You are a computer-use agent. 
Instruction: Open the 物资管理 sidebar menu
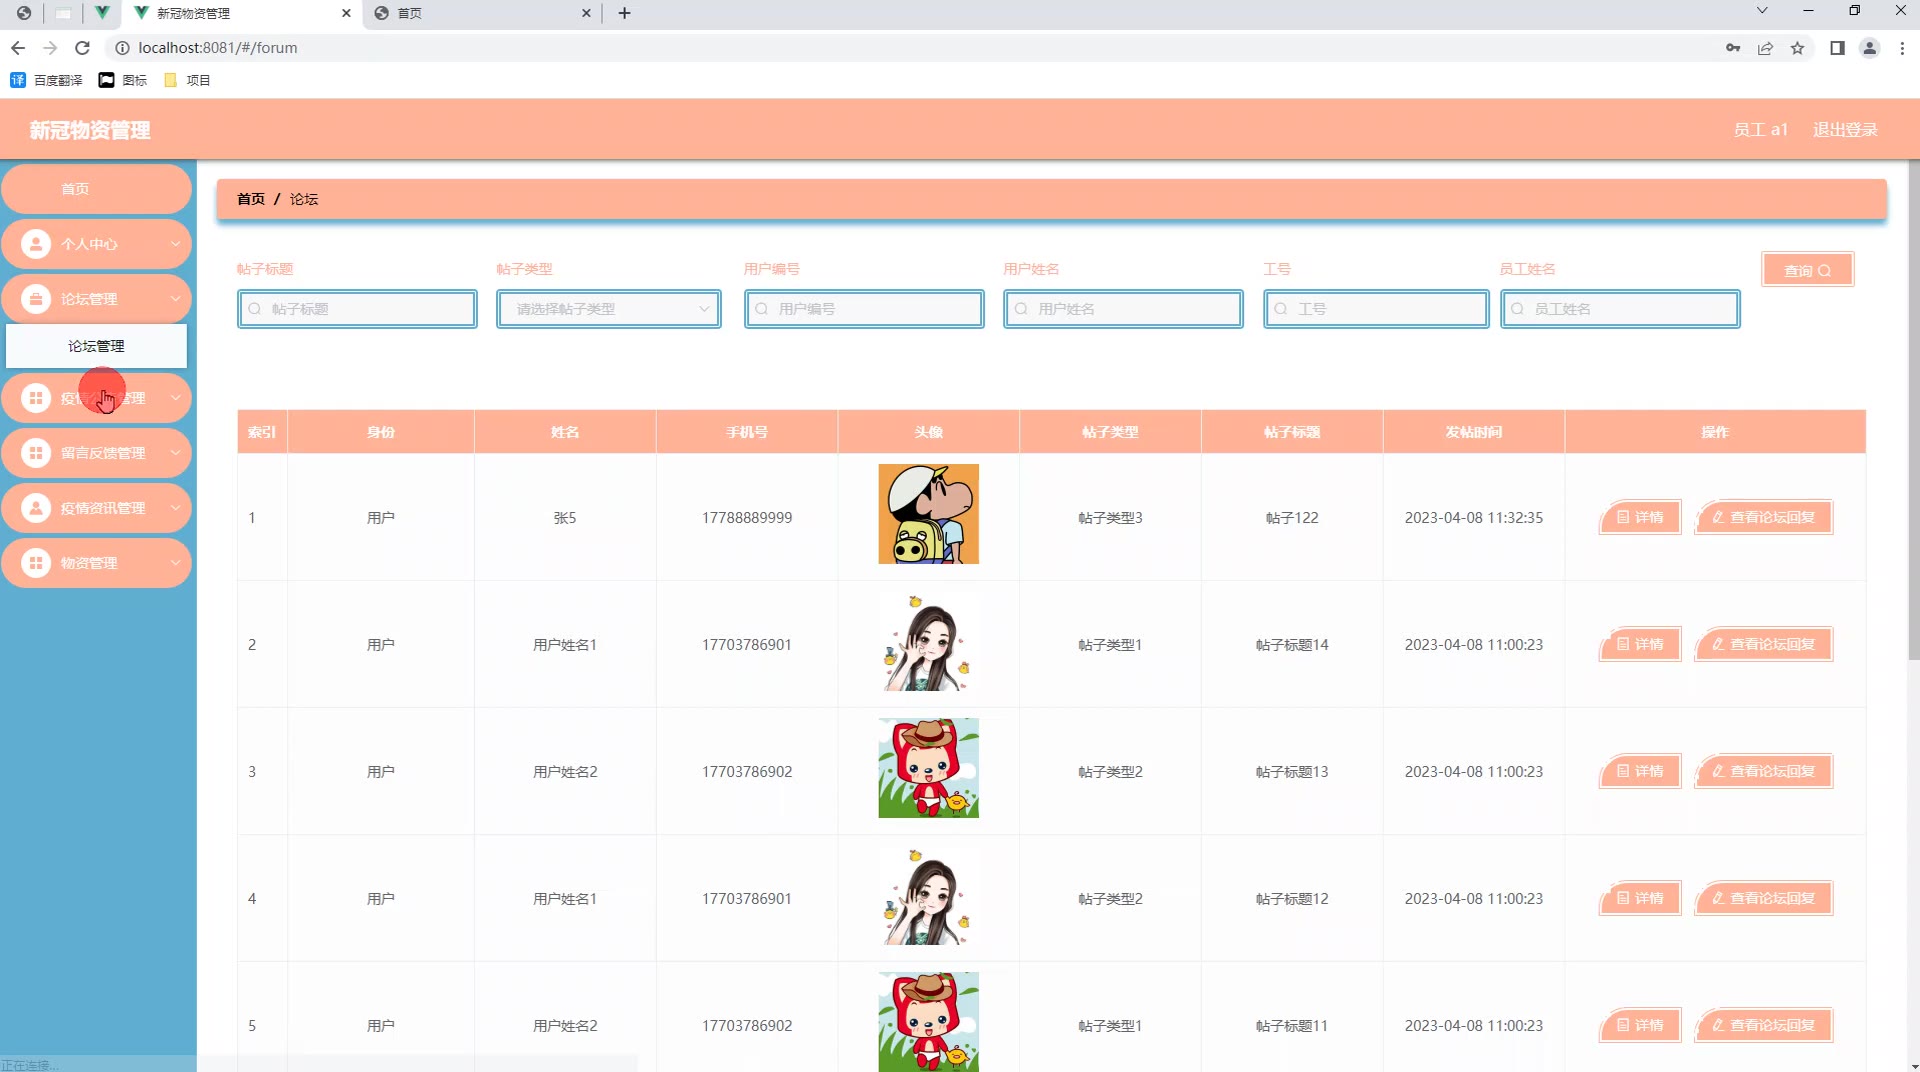coord(97,563)
